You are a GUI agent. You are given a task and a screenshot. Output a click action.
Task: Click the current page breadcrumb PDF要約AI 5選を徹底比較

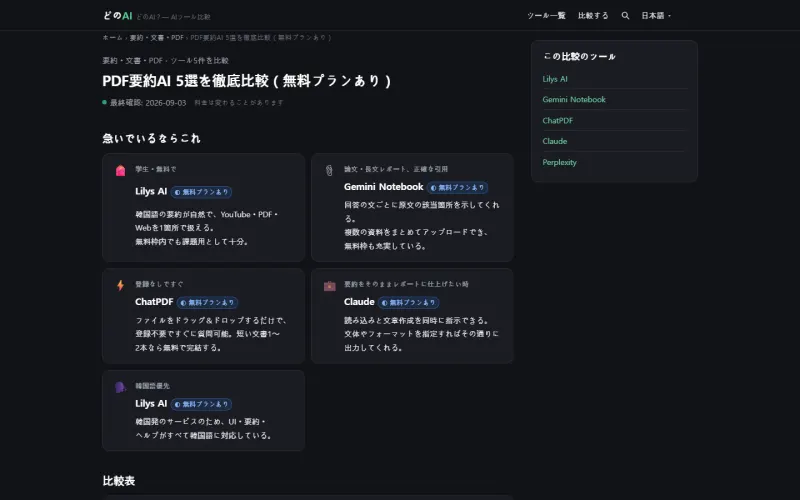261,38
